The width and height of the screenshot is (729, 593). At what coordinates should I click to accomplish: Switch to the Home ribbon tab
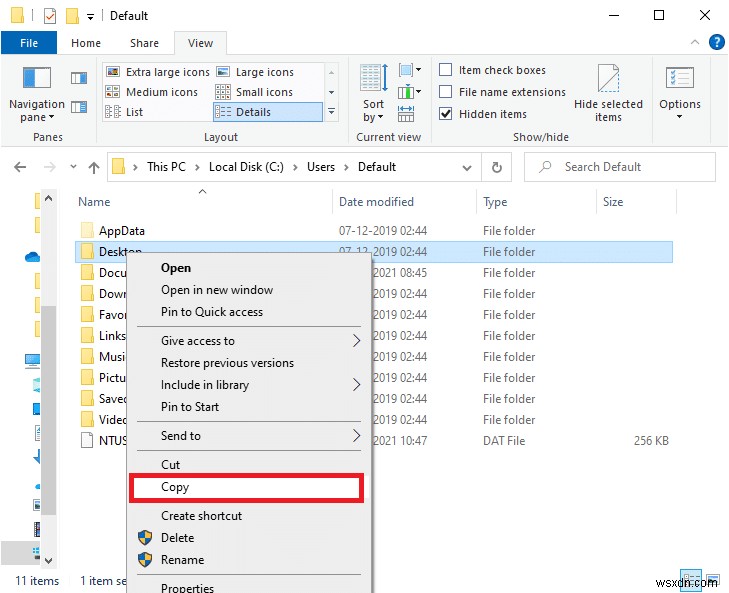pos(86,43)
